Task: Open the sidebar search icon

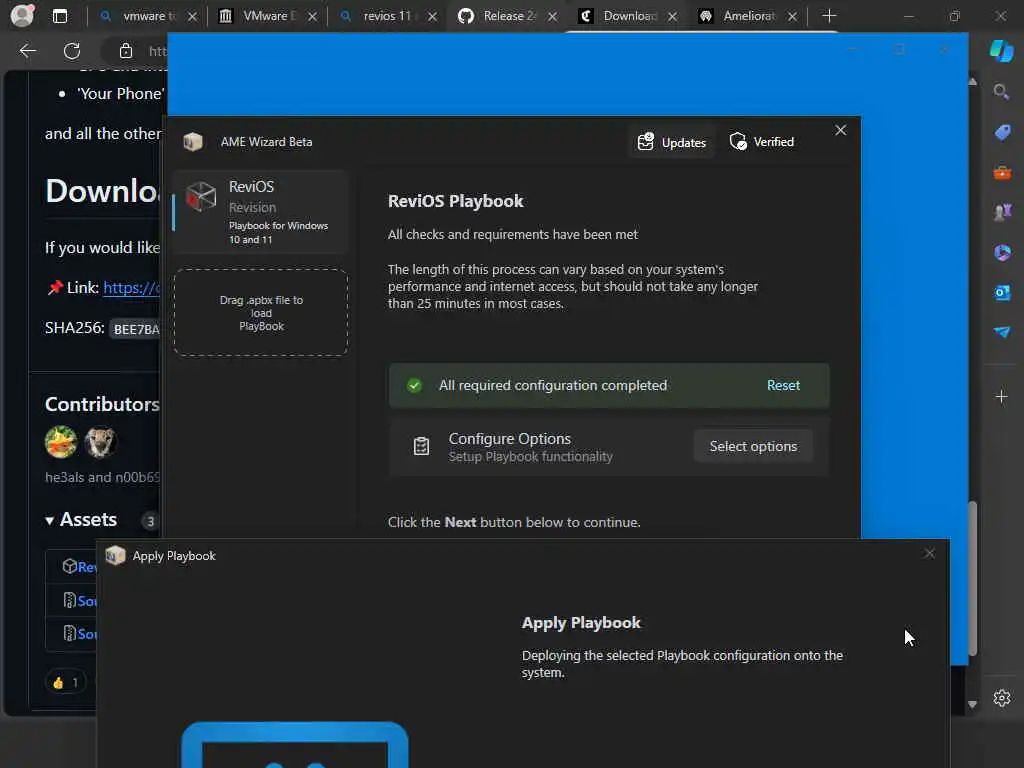Action: [1001, 92]
